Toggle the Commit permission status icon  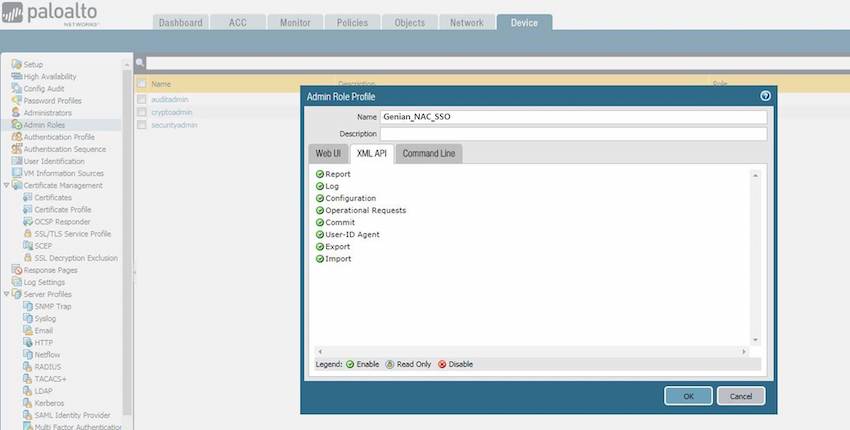[x=320, y=222]
